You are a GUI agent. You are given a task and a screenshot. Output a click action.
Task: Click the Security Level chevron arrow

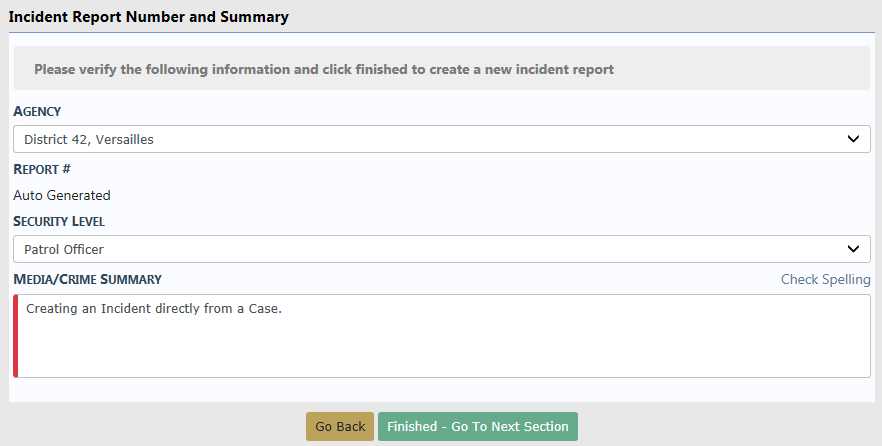click(x=853, y=249)
